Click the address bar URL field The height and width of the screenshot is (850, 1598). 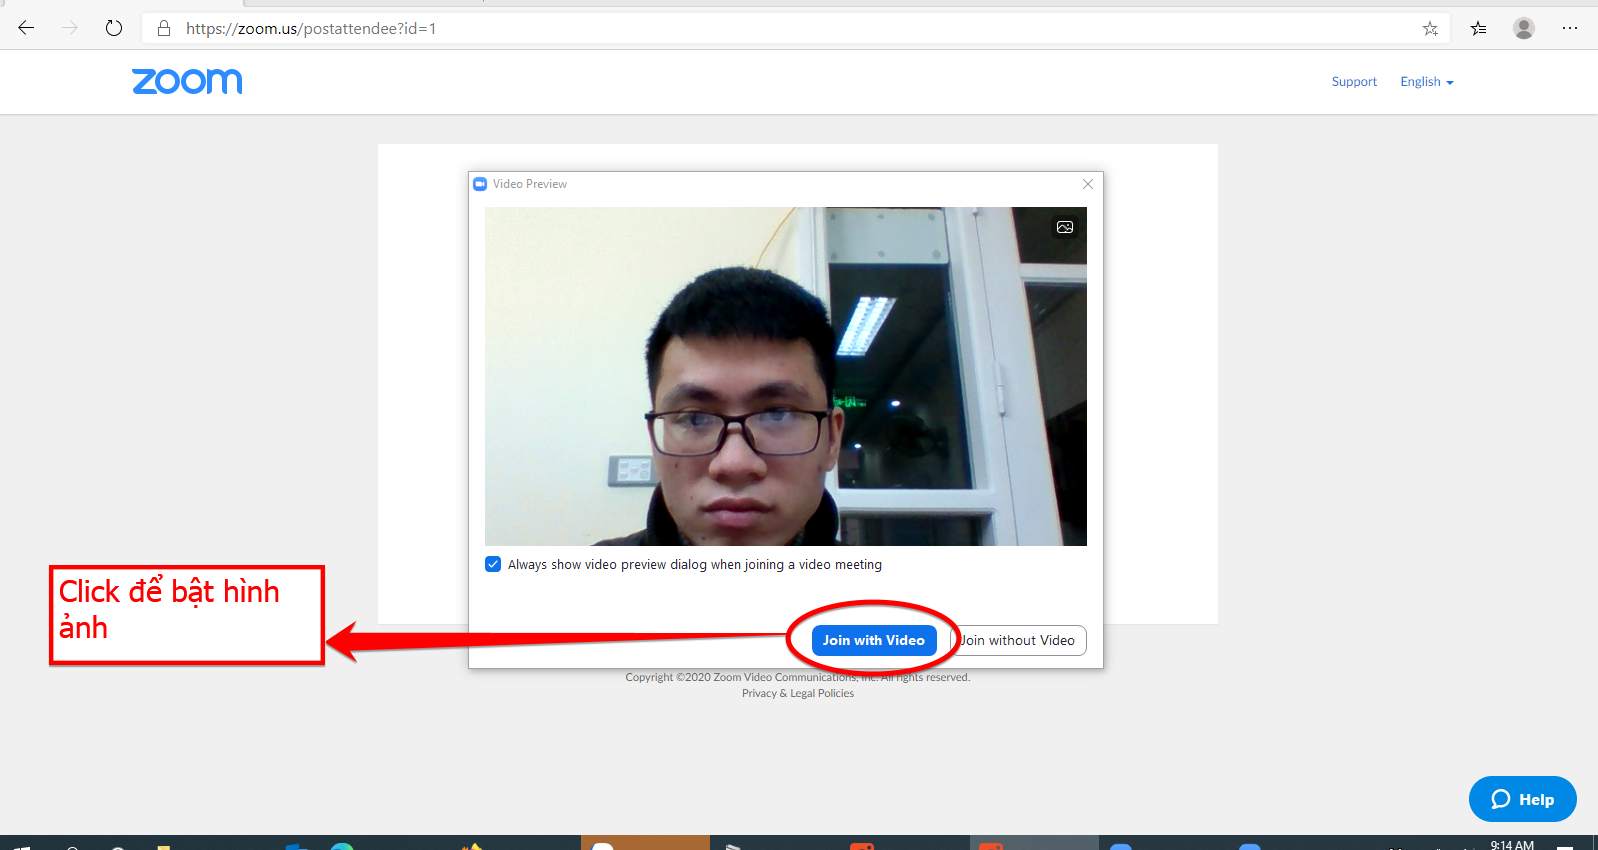tap(700, 28)
